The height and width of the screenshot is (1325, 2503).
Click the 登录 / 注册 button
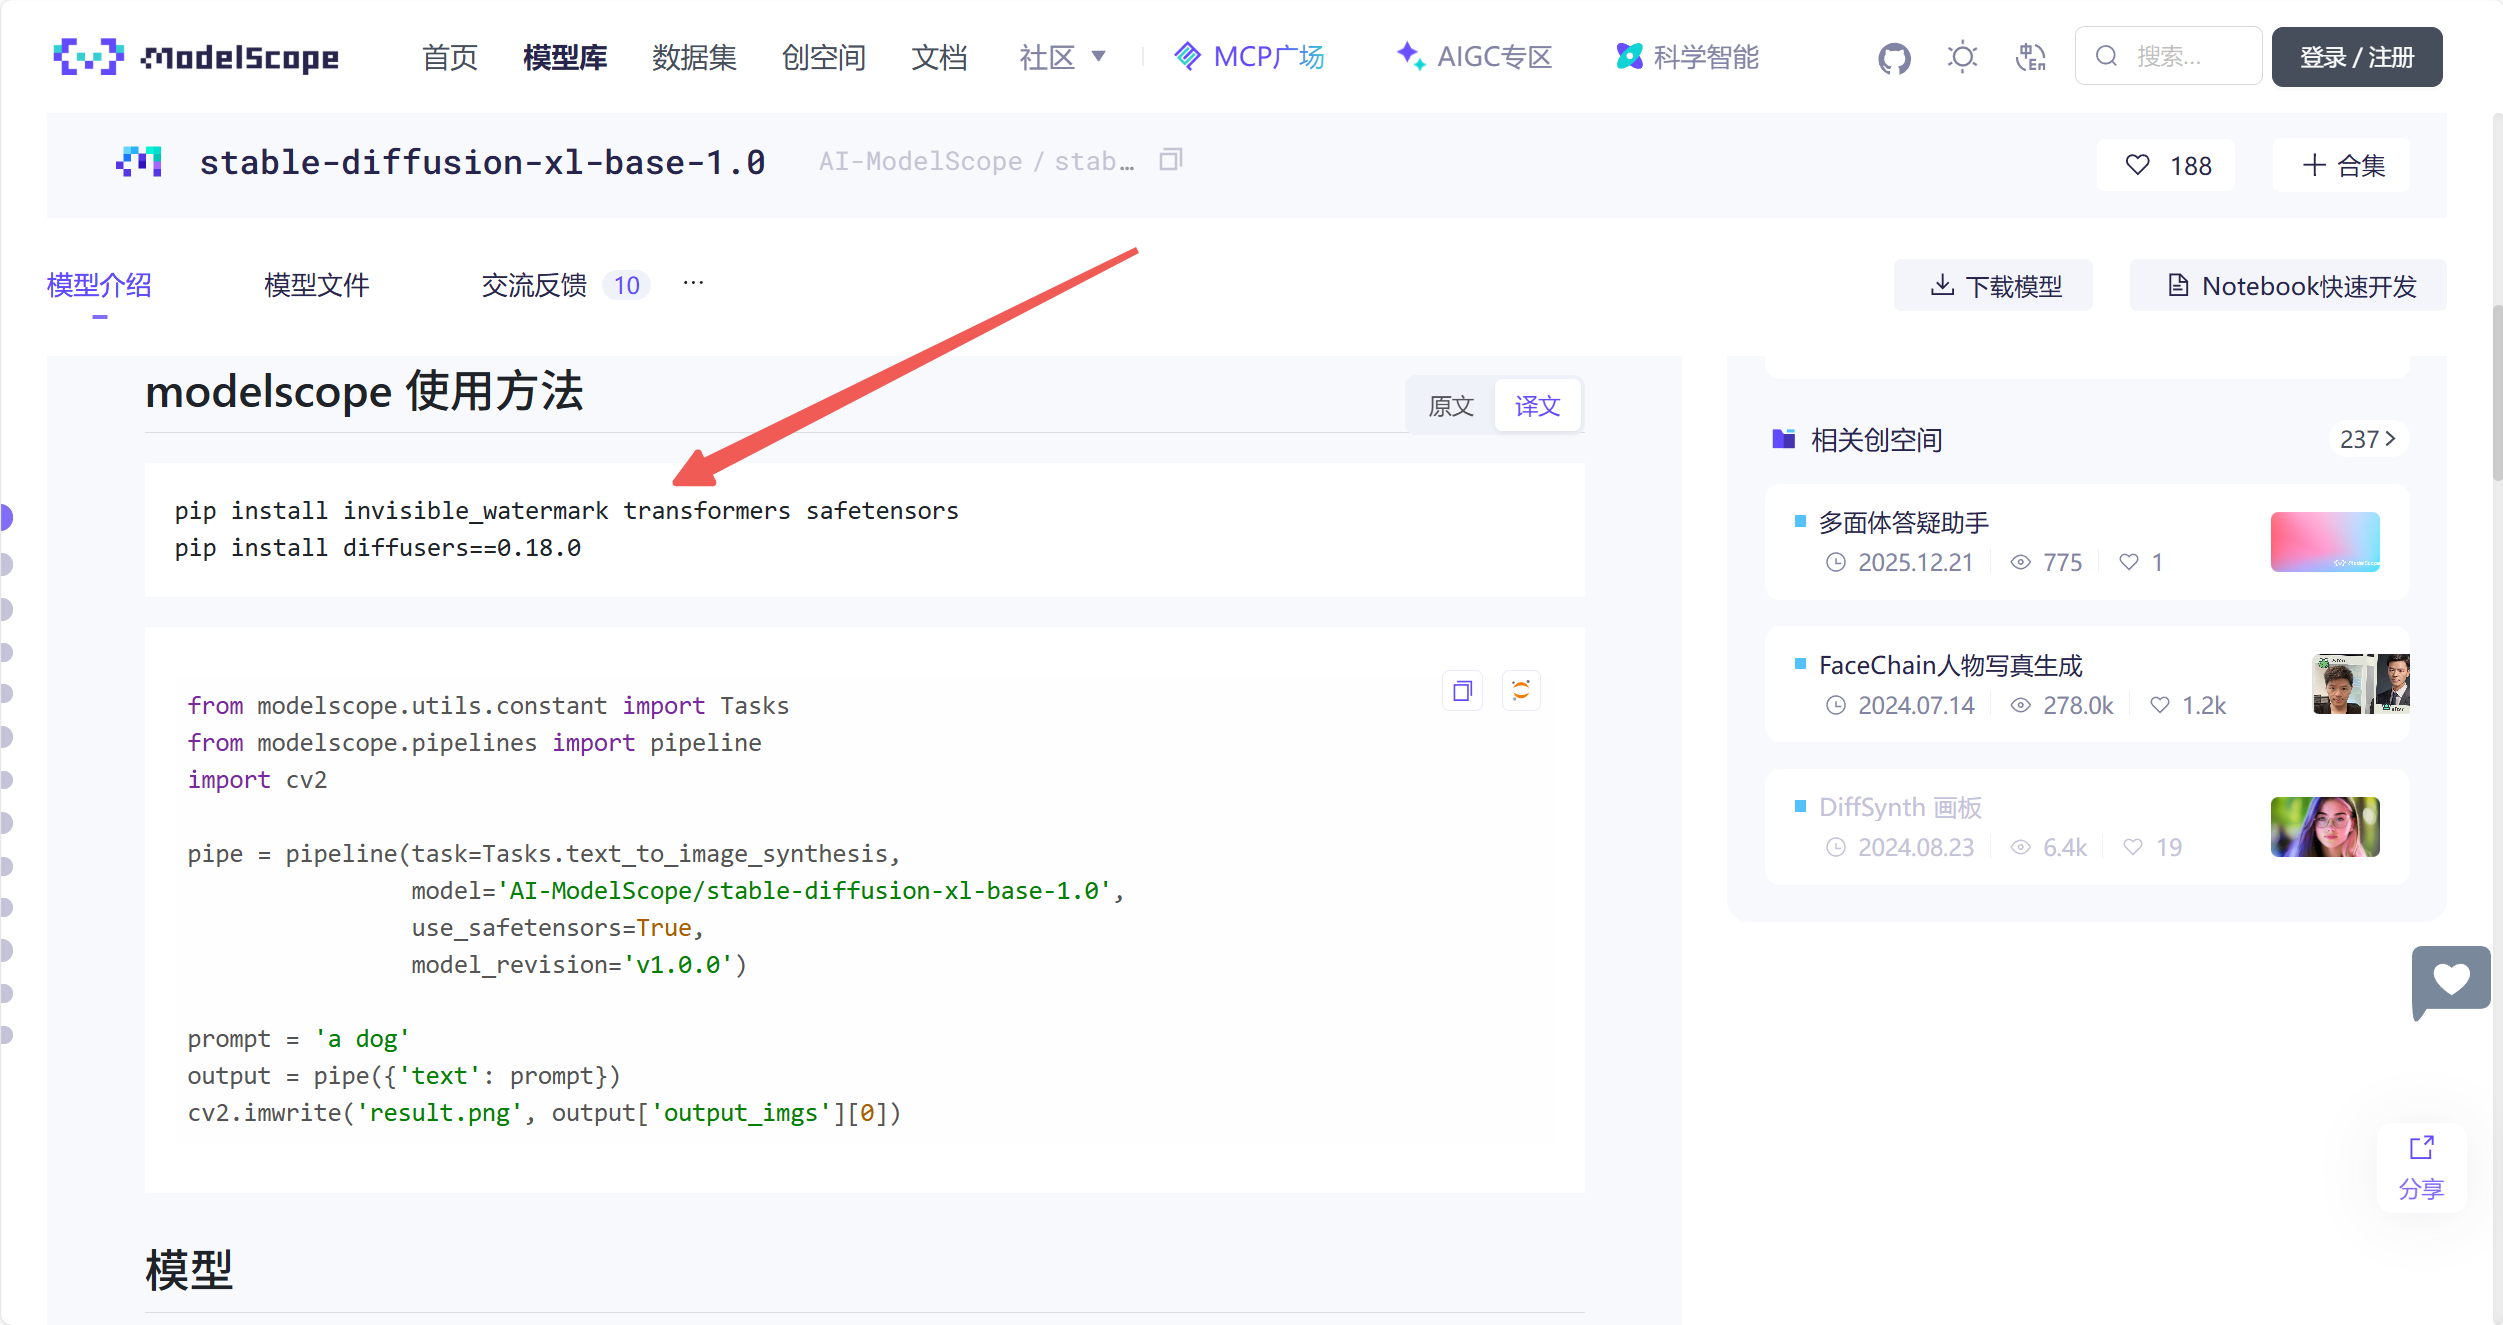[x=2356, y=57]
